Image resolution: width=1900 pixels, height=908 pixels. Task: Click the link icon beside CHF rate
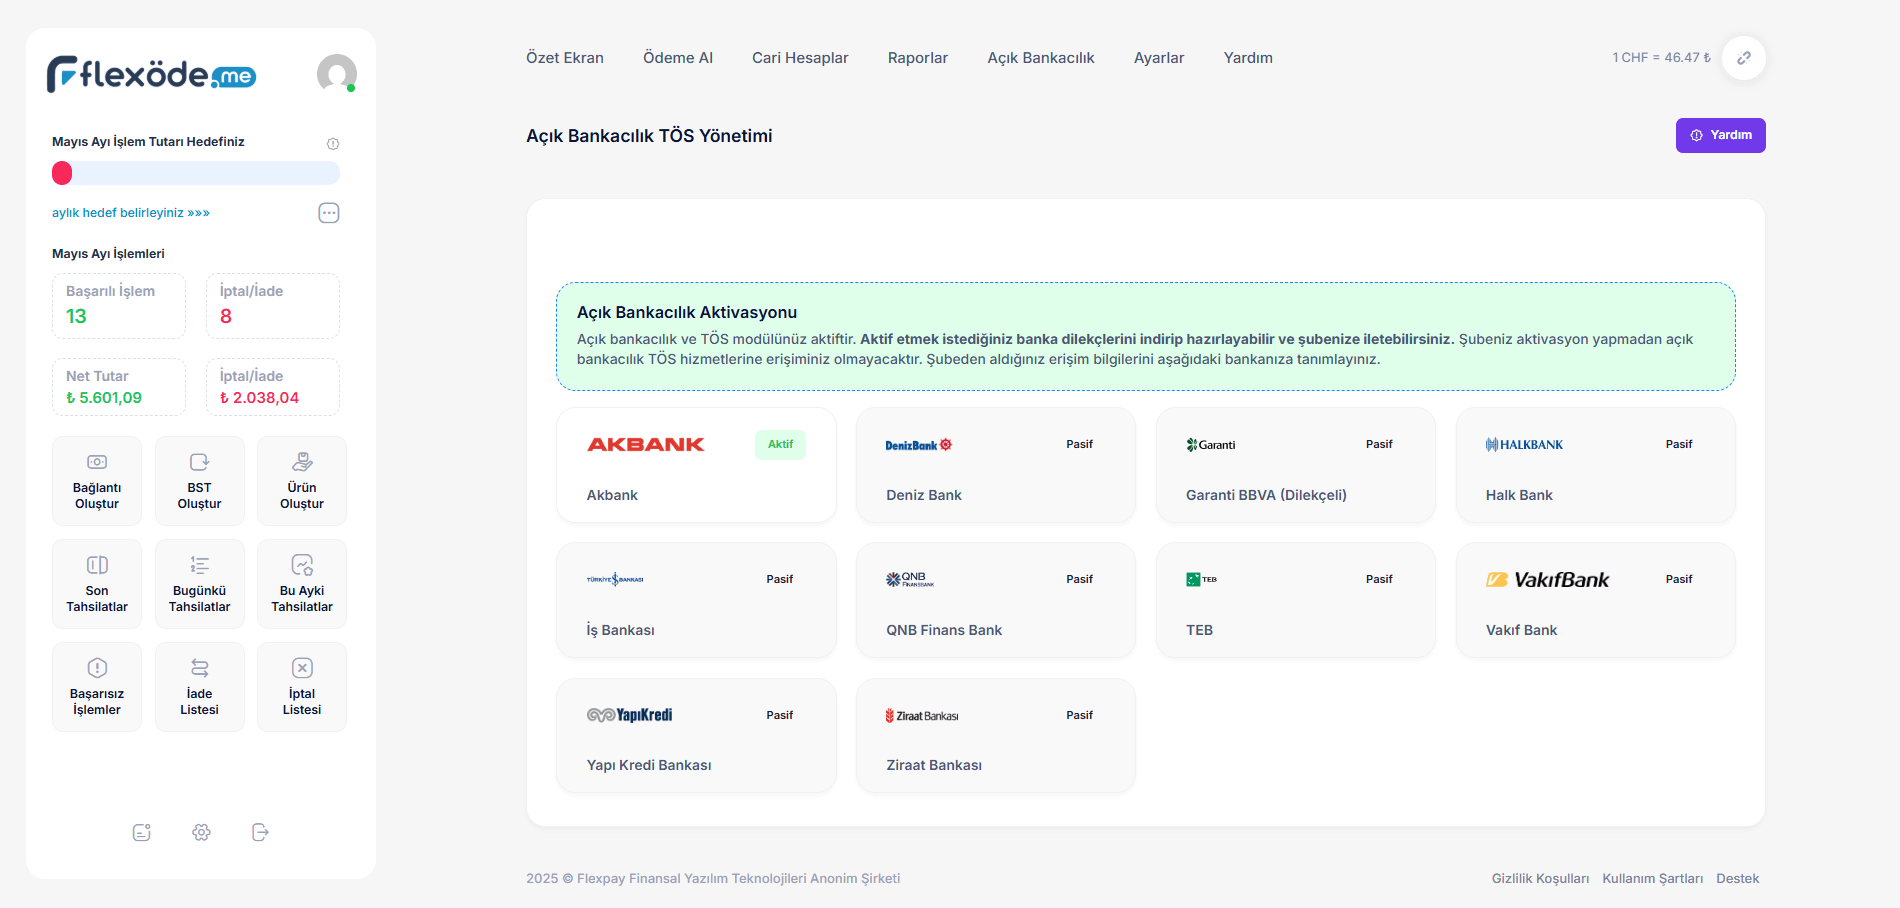click(x=1744, y=58)
